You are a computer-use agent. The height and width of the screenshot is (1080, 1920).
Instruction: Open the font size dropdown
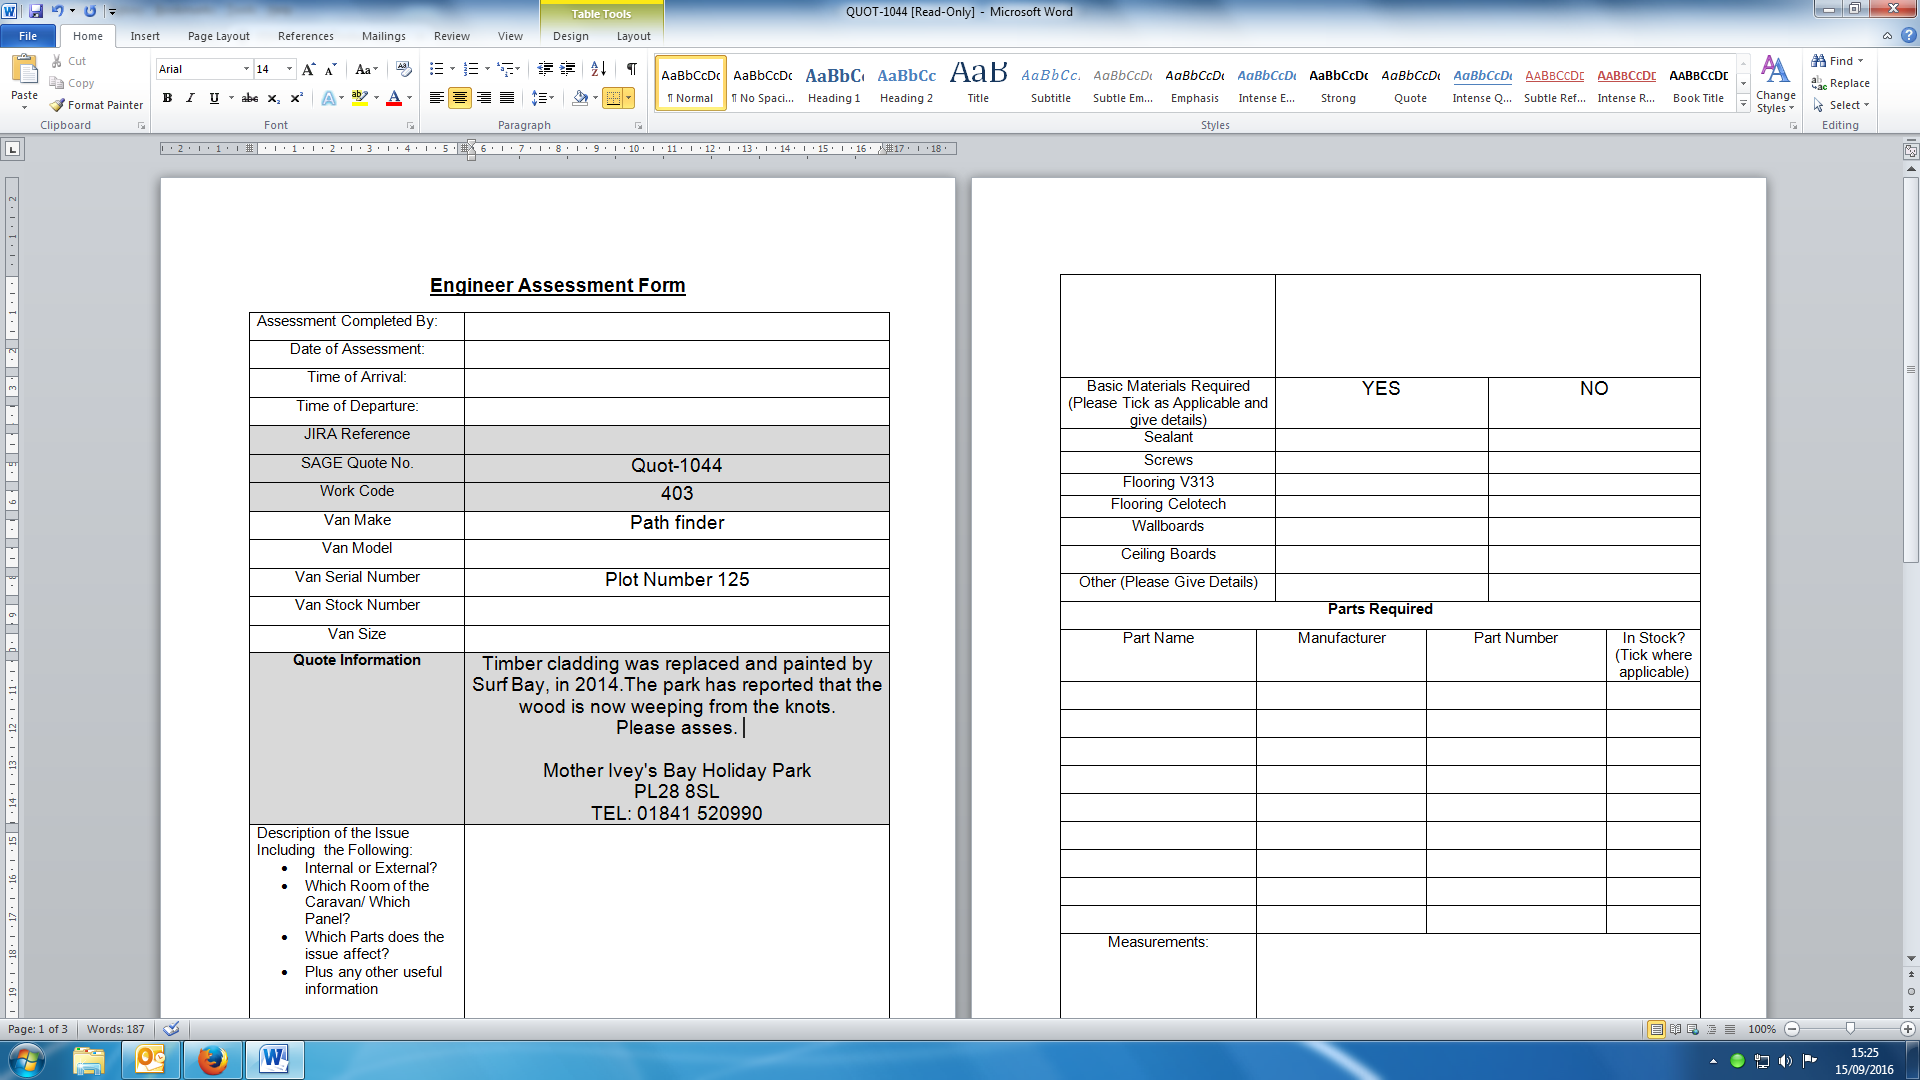[290, 69]
